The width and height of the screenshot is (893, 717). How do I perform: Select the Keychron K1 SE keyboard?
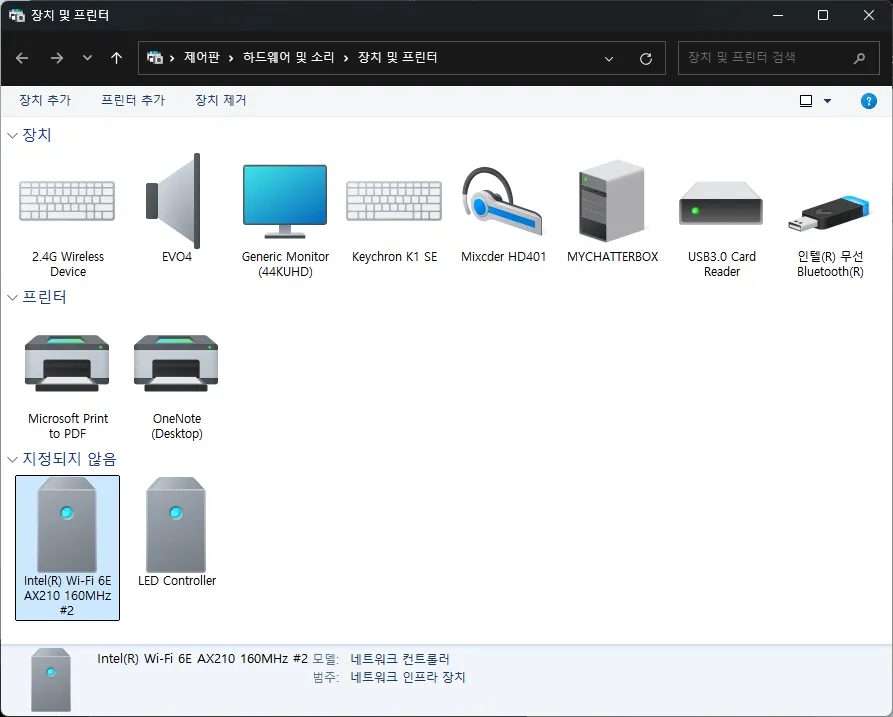pos(394,203)
